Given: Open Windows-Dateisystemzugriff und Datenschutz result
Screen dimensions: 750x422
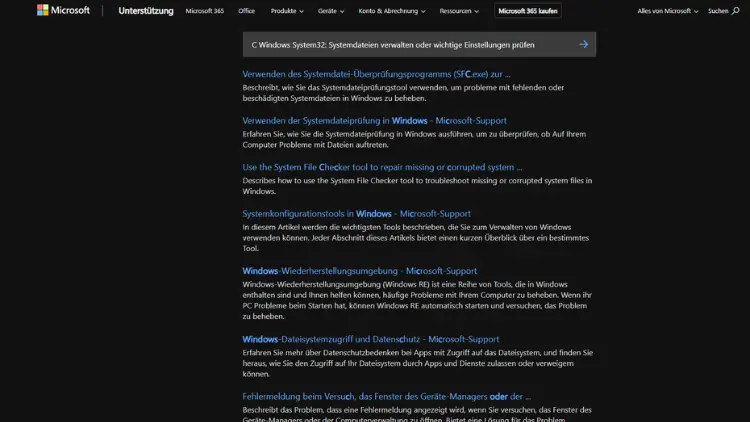Looking at the screenshot, I should point(370,339).
